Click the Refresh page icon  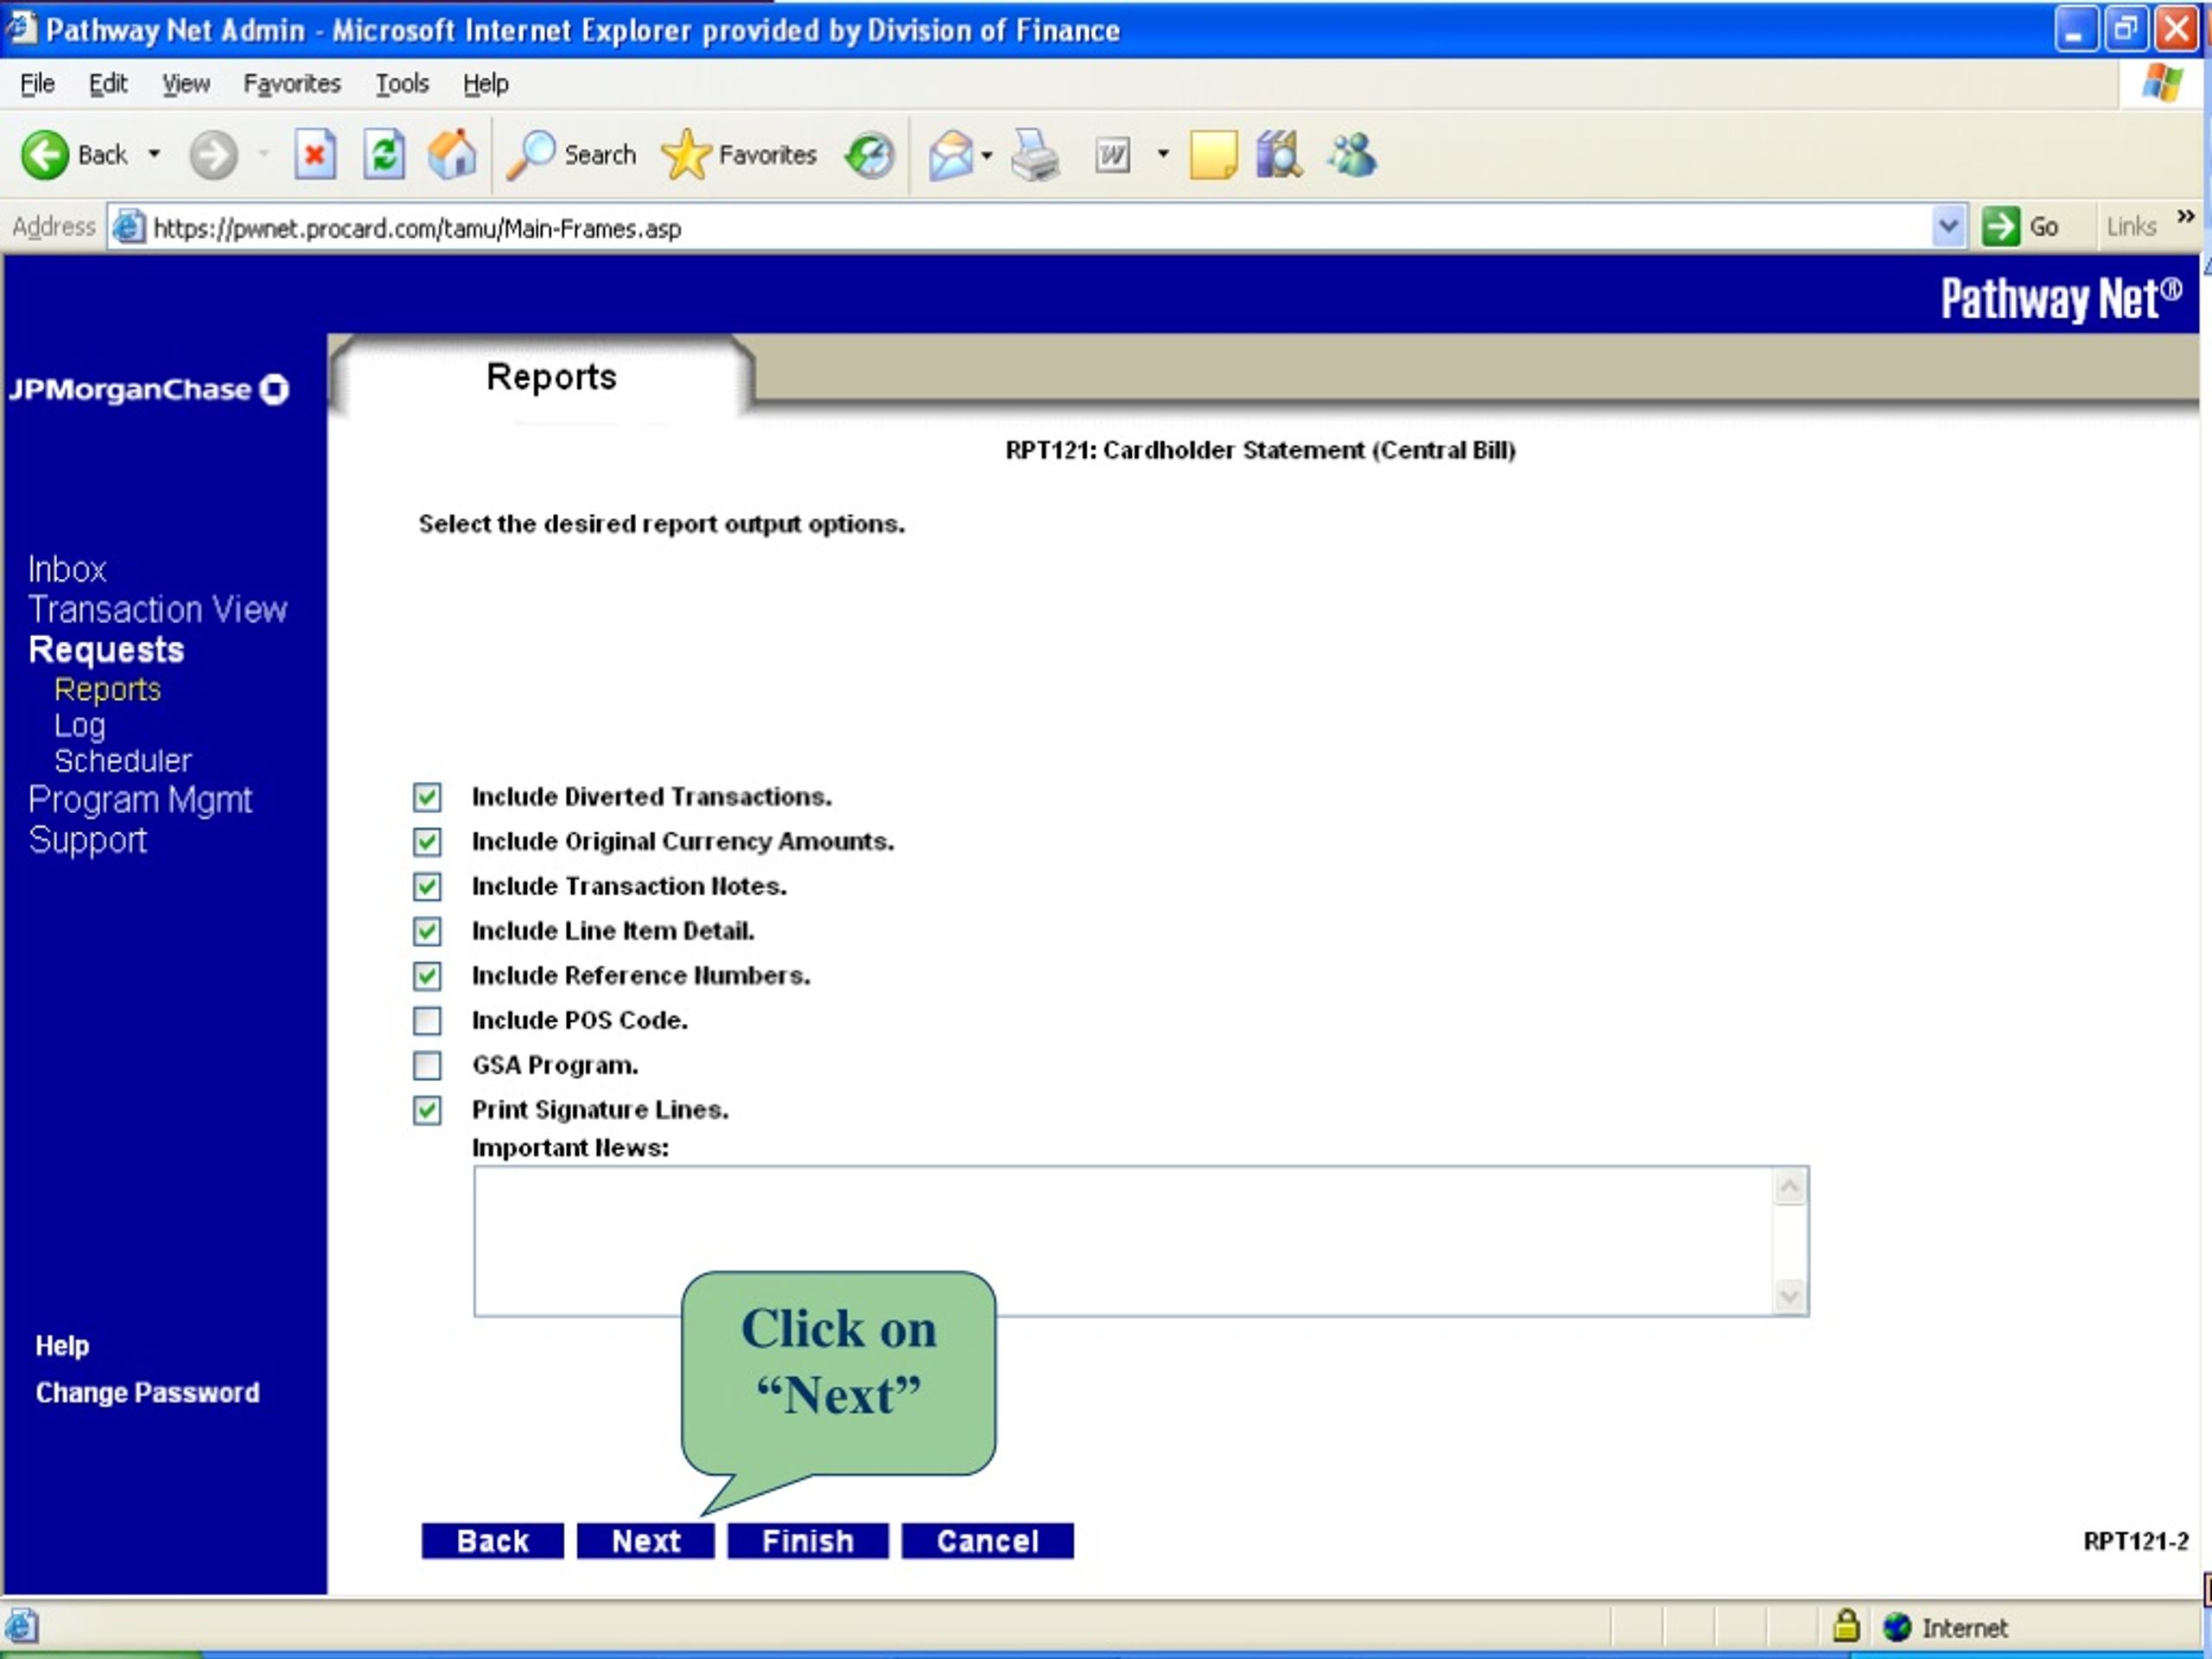384,155
